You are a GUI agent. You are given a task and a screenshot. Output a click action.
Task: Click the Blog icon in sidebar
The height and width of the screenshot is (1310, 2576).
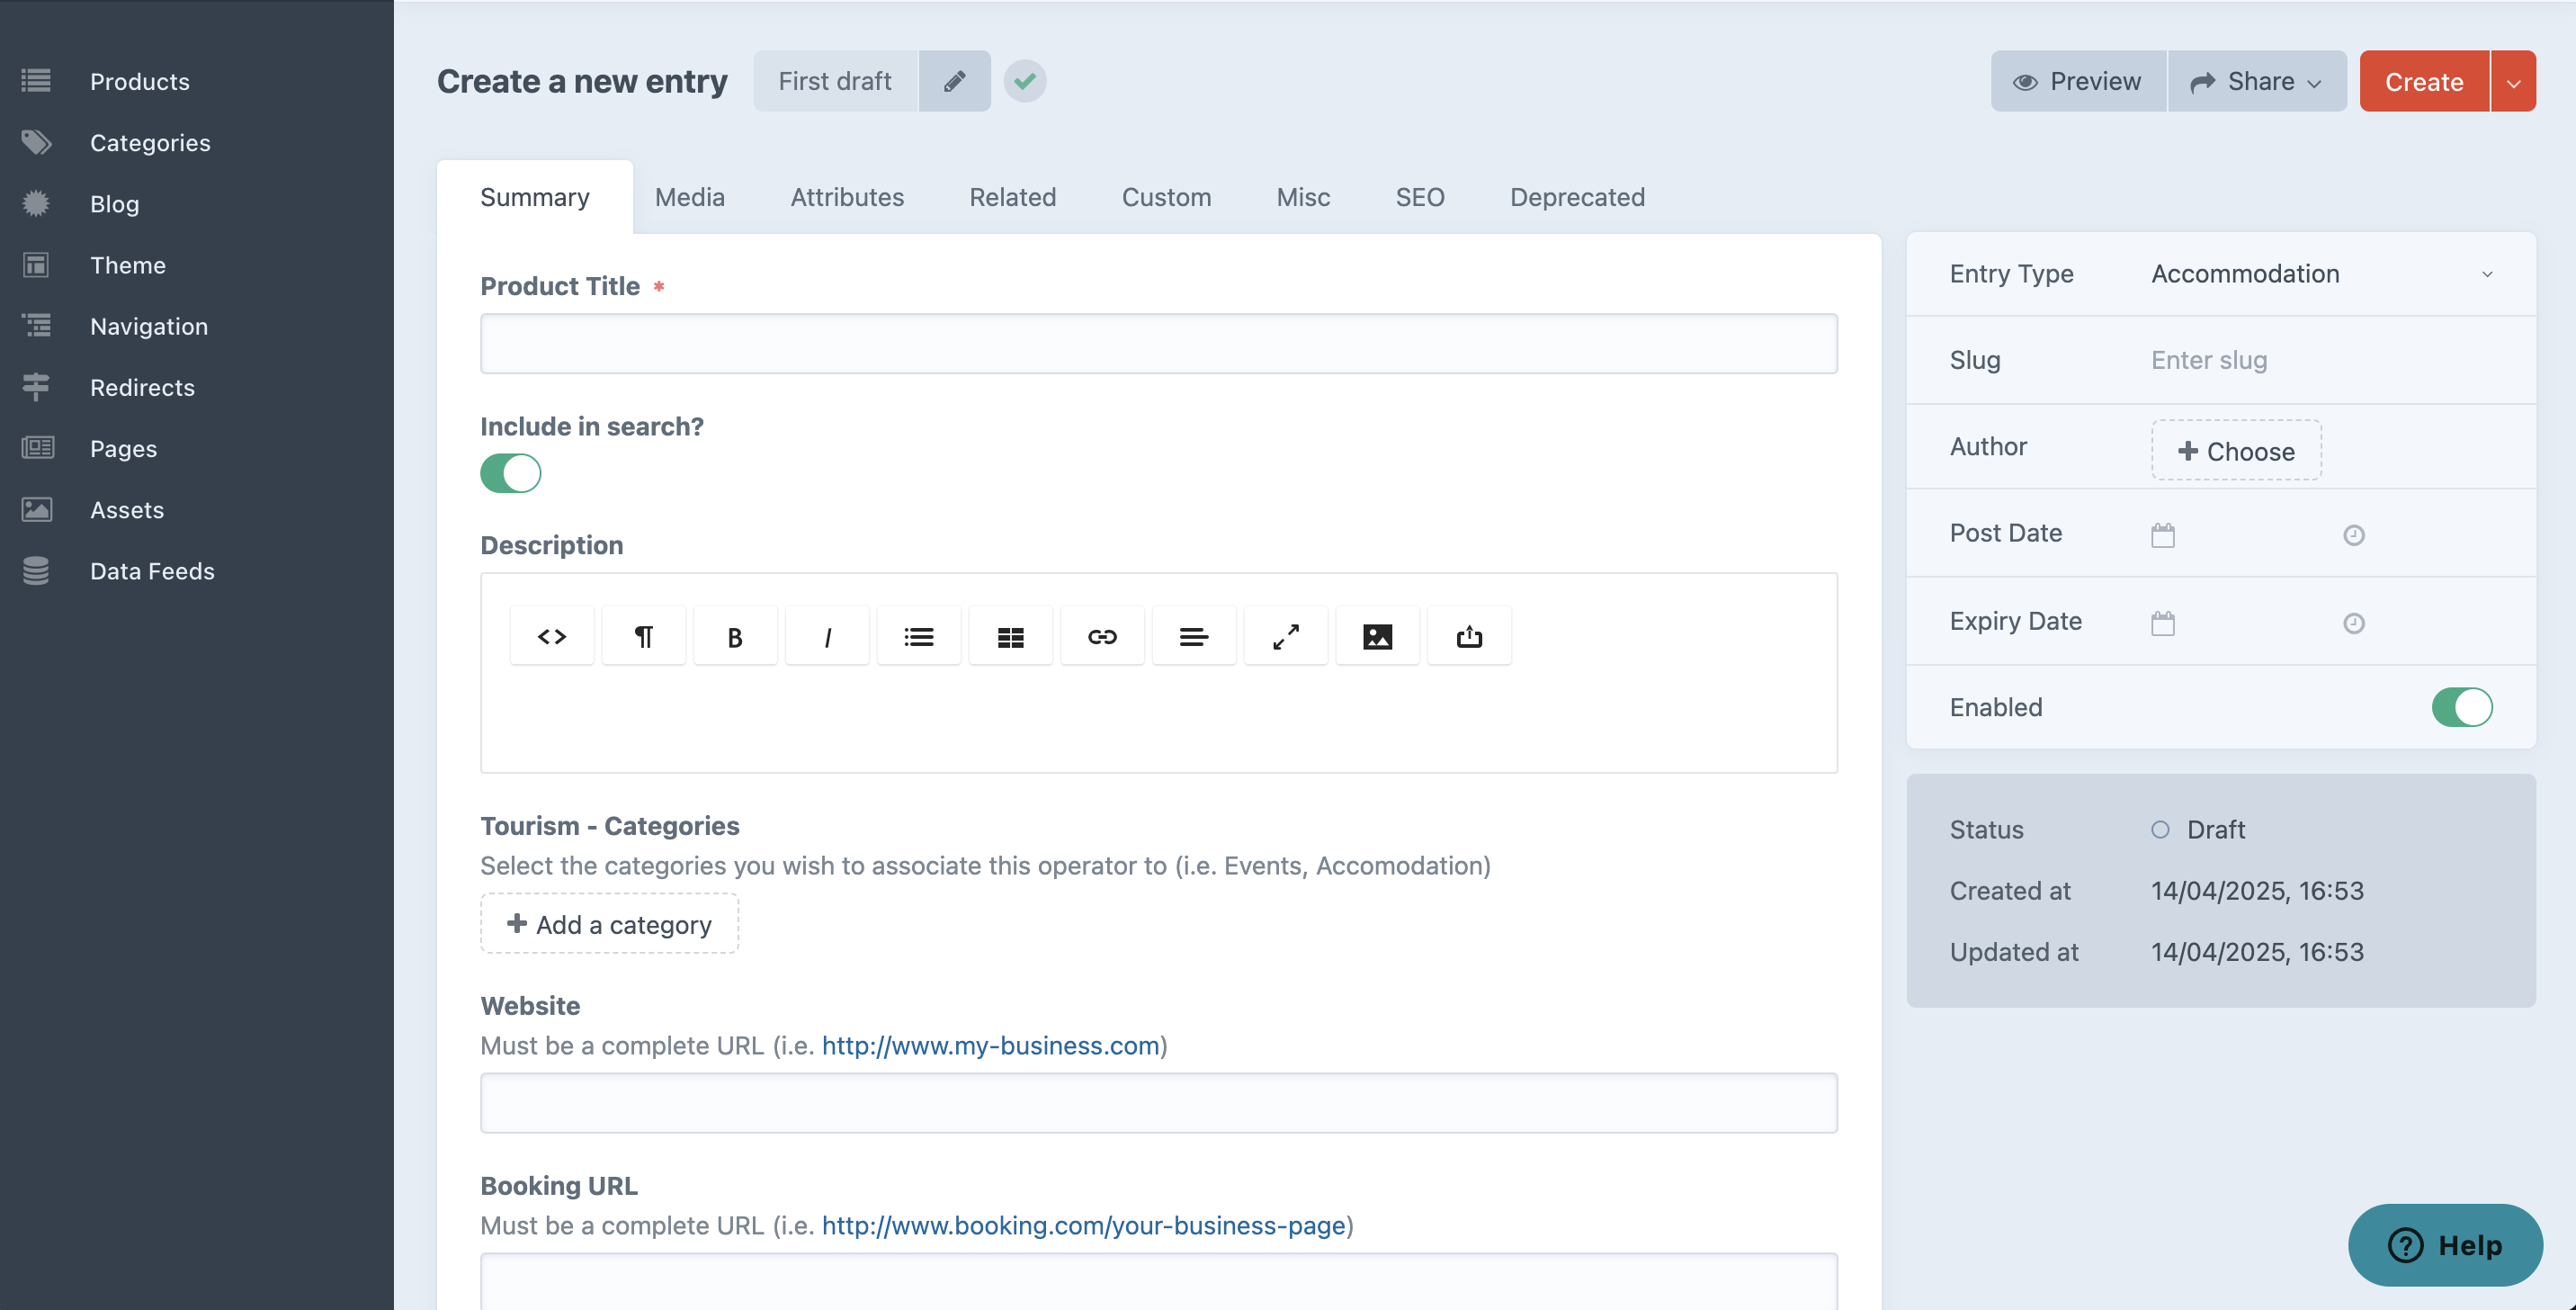[x=36, y=203]
